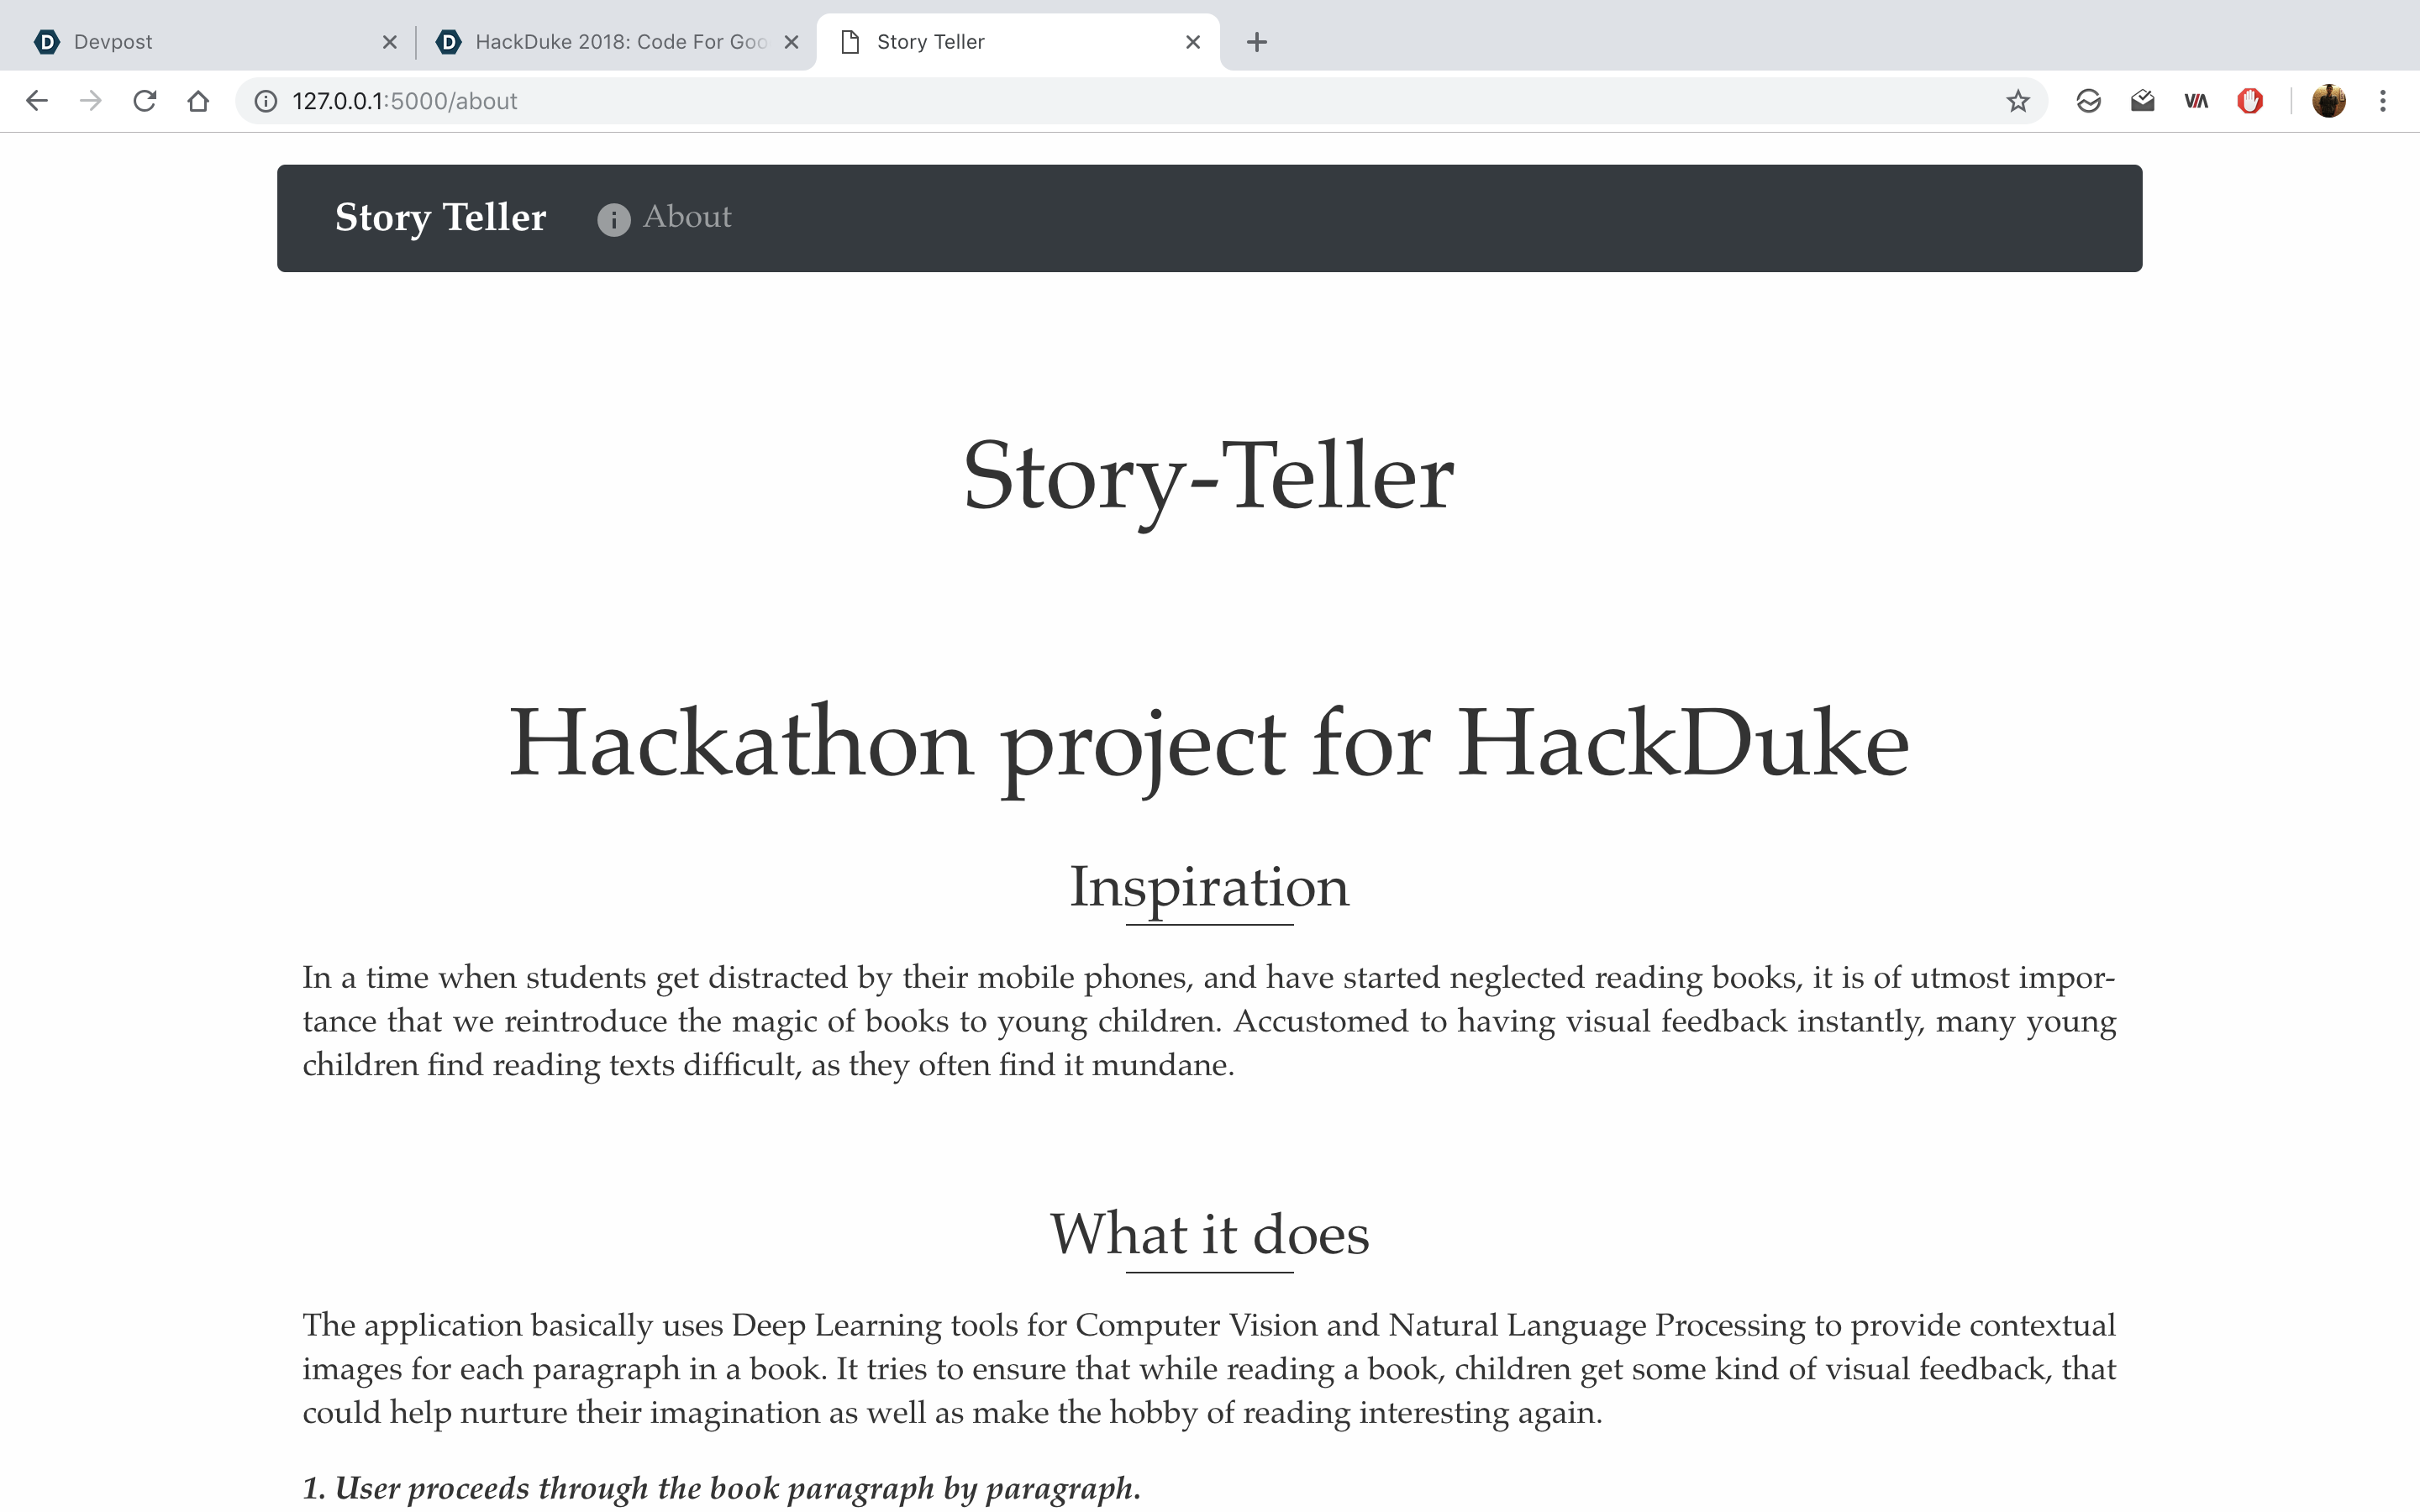View site information icon in address bar
Image resolution: width=2420 pixels, height=1512 pixels.
point(266,101)
